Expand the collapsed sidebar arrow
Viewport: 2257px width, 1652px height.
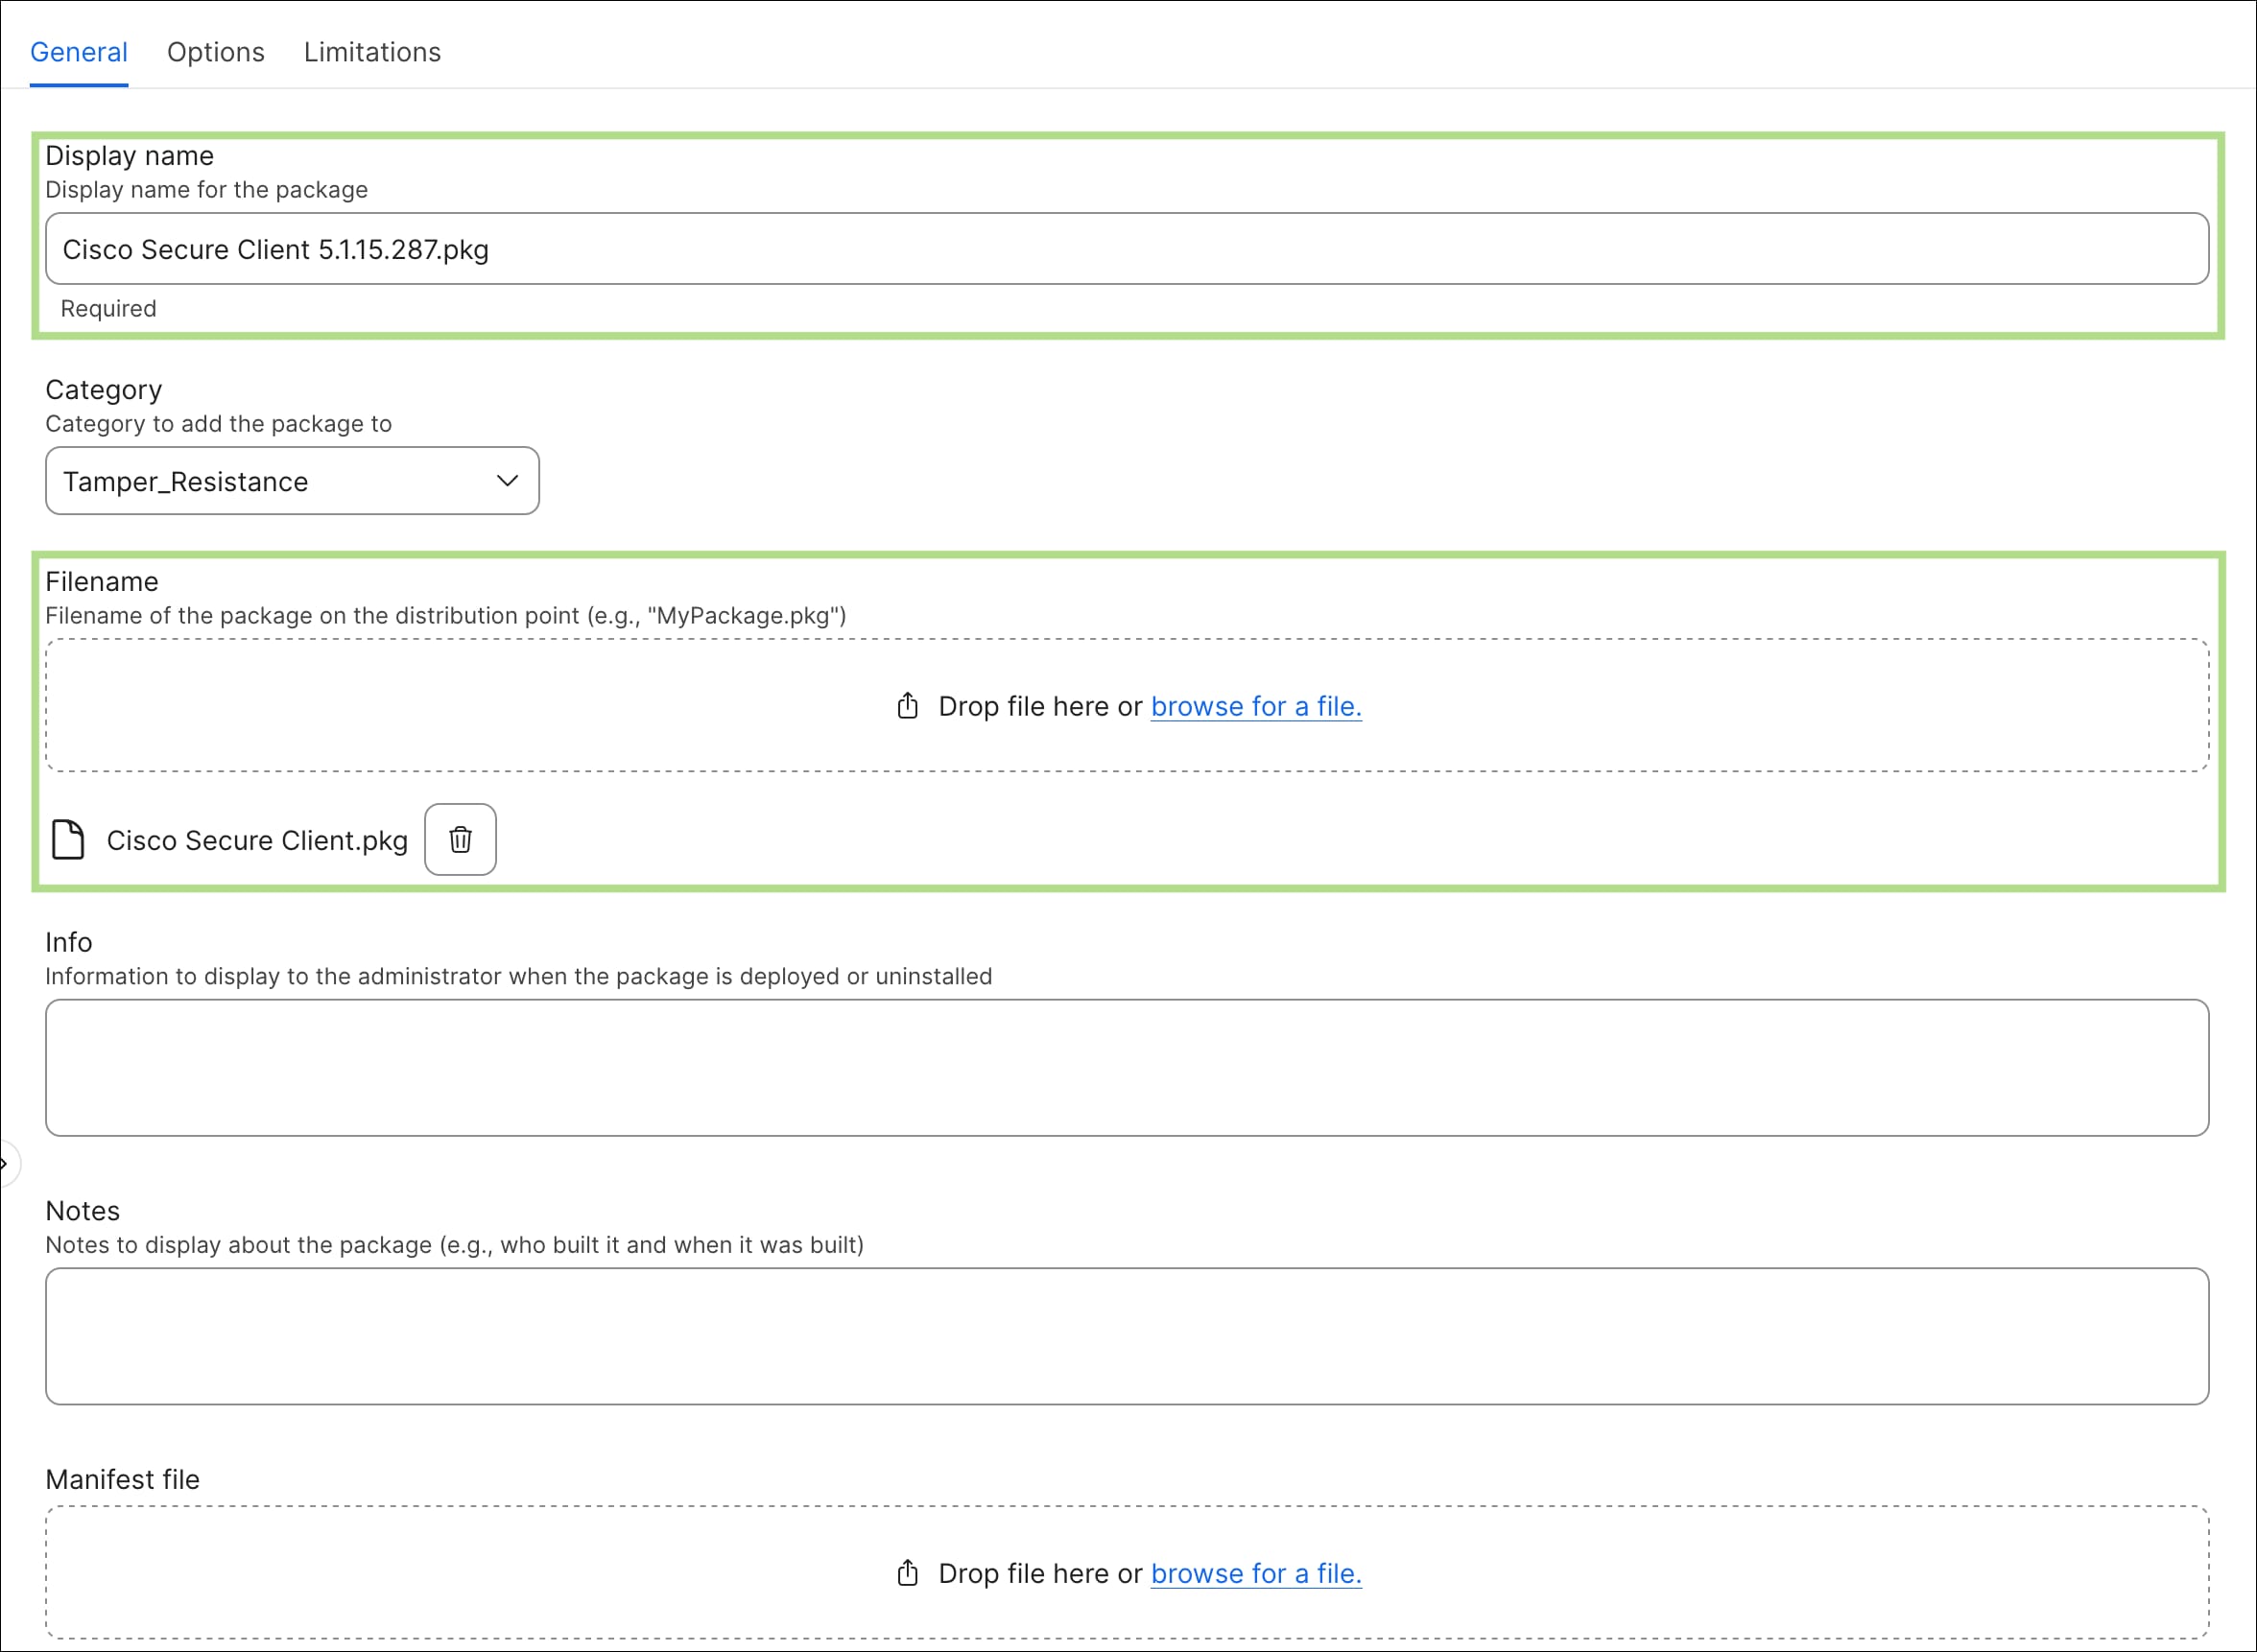tap(6, 1163)
